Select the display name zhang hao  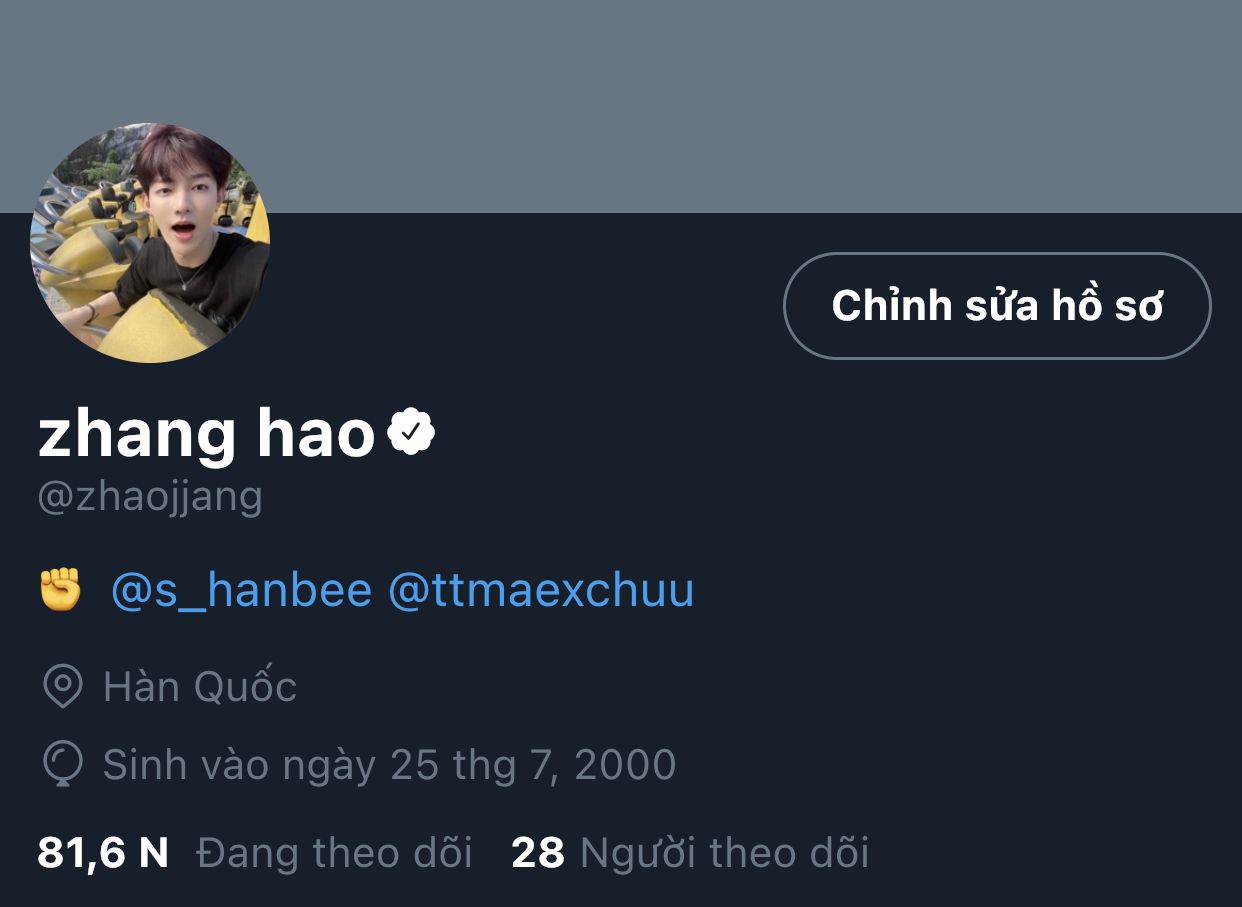click(206, 434)
